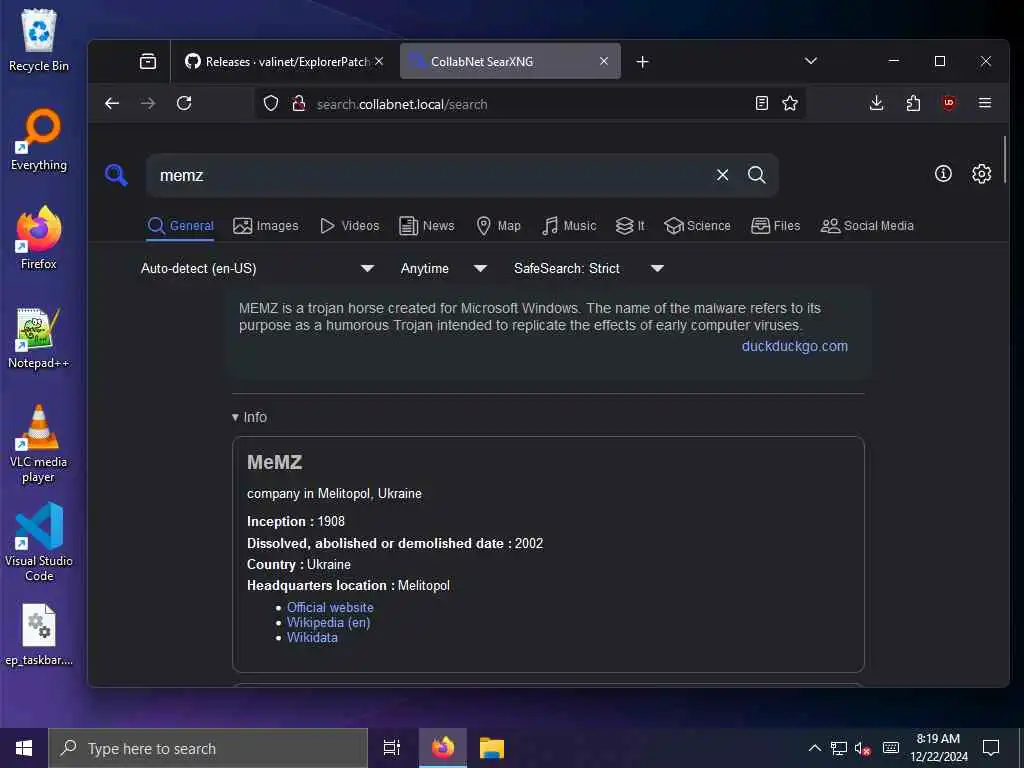Image resolution: width=1024 pixels, height=768 pixels.
Task: Open the SearXNG about info icon
Action: pyautogui.click(x=943, y=174)
